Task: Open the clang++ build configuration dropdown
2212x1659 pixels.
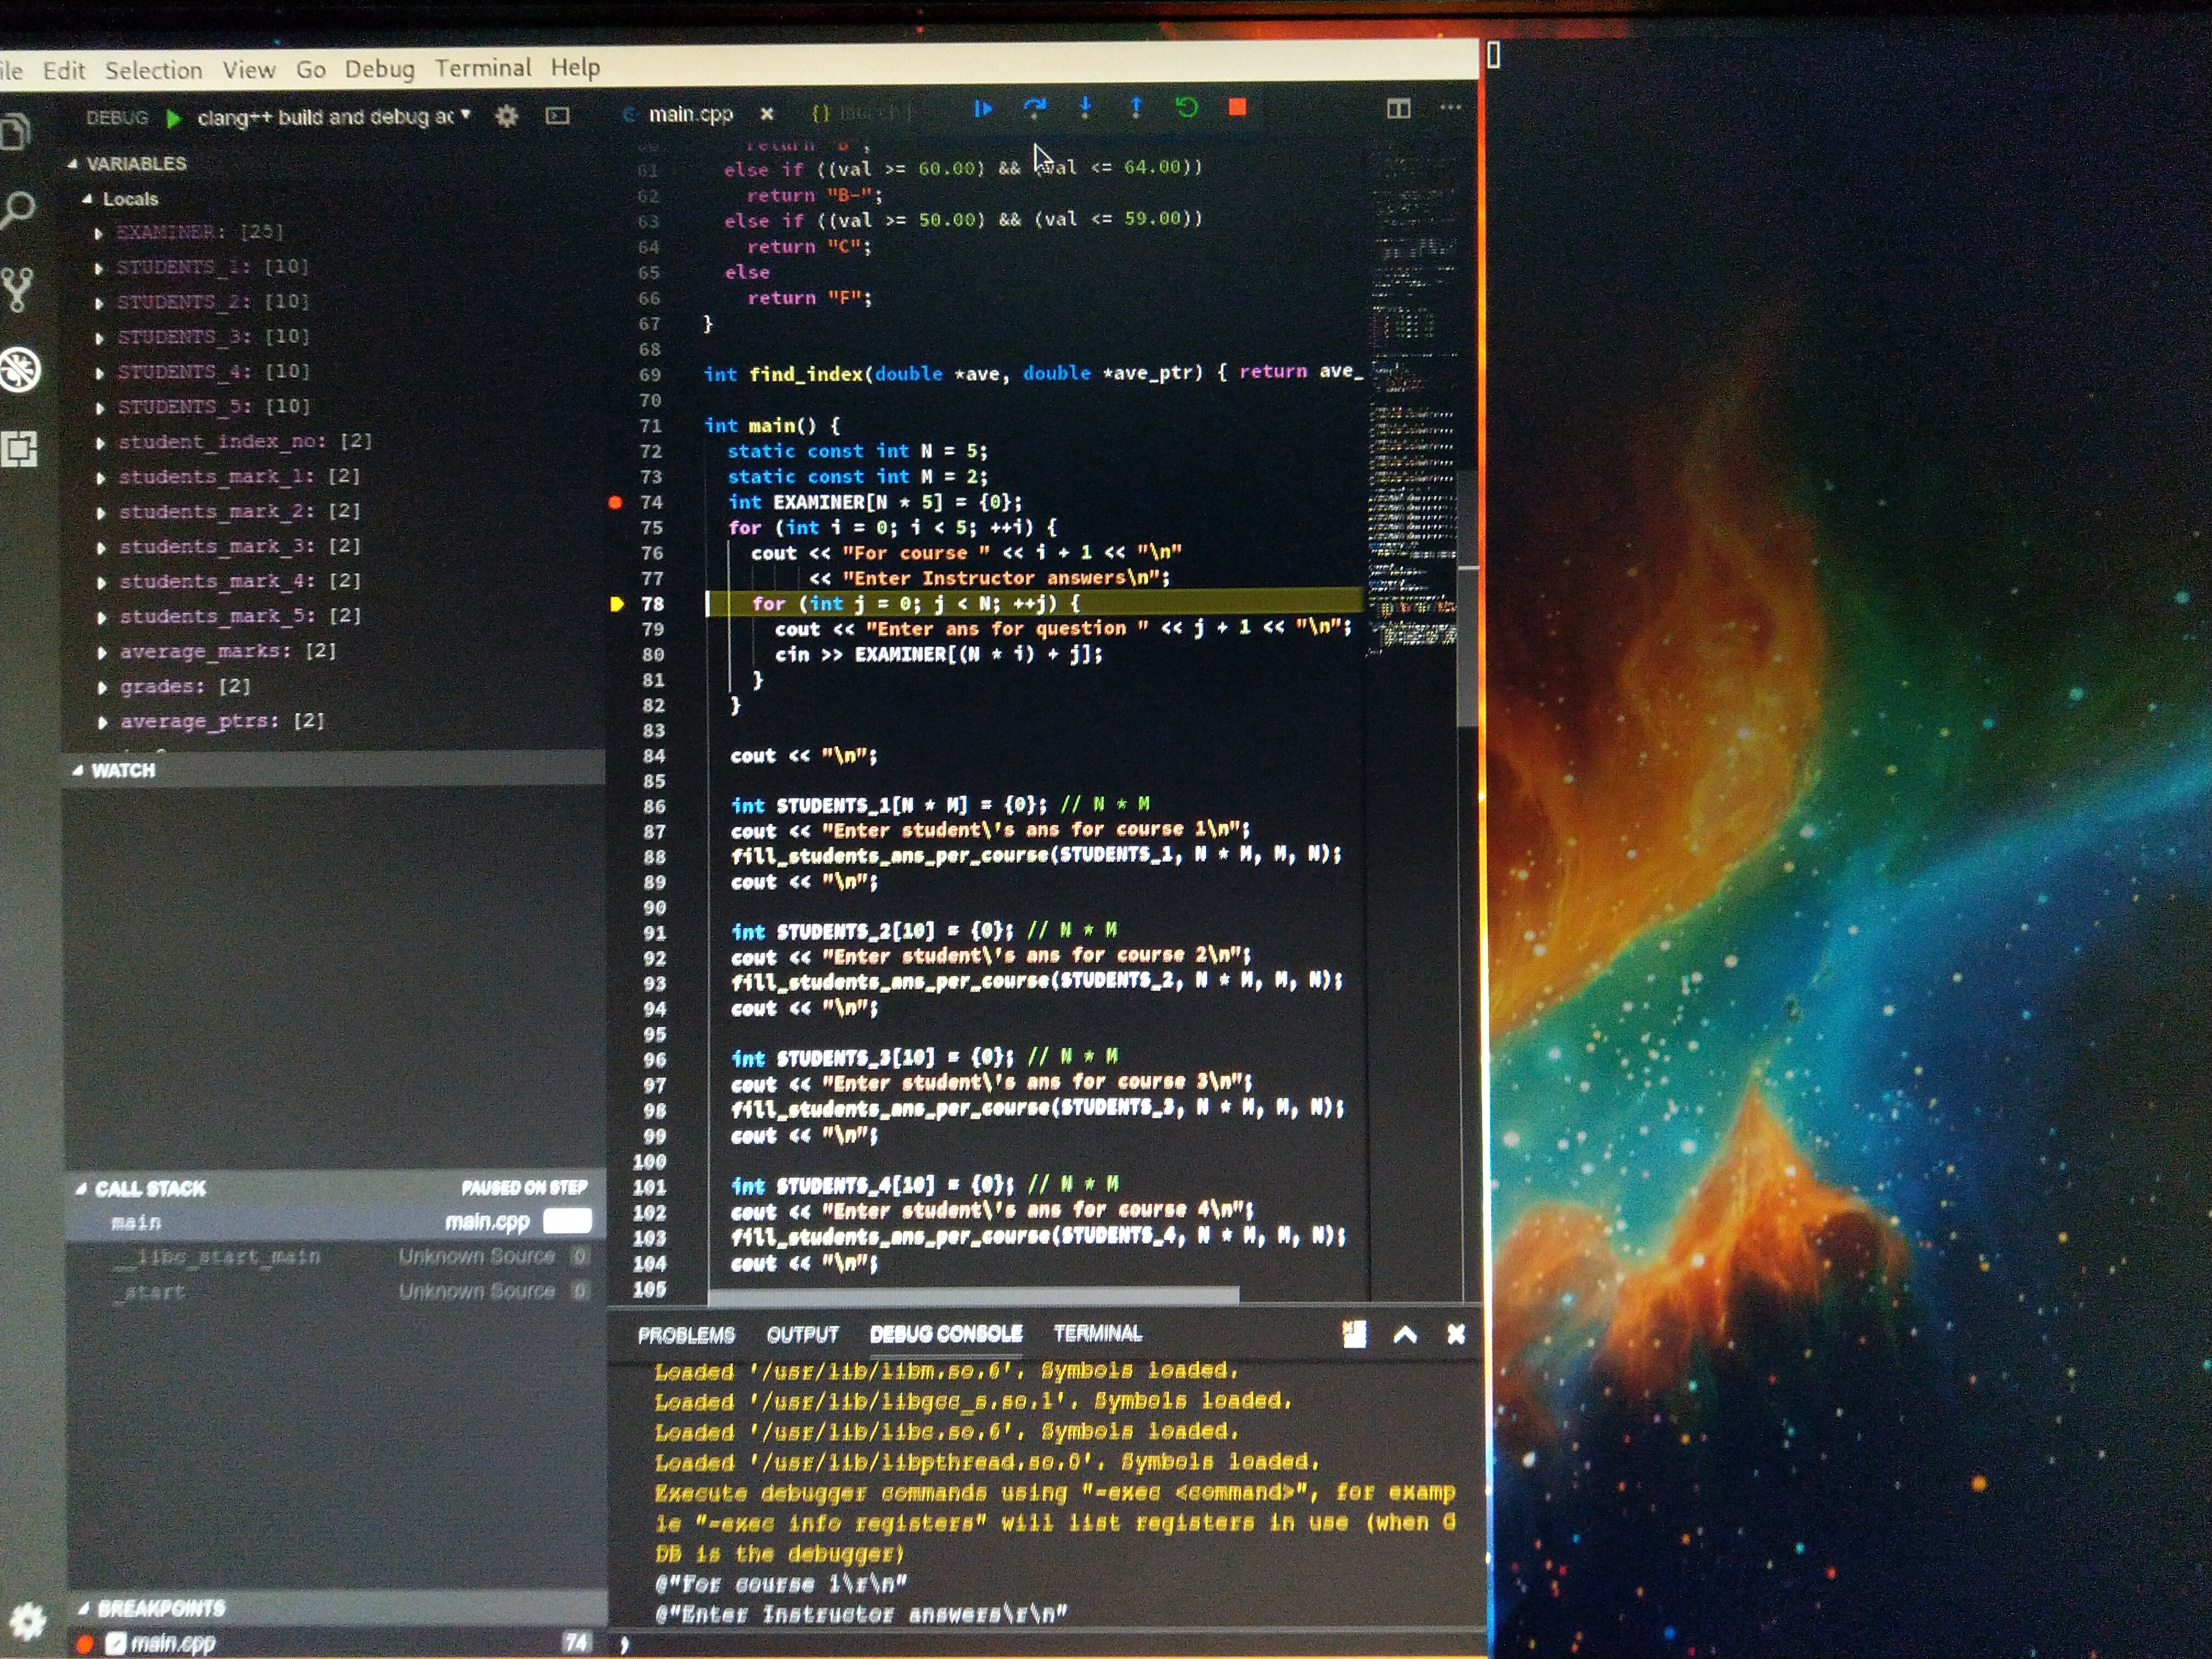Action: 330,117
